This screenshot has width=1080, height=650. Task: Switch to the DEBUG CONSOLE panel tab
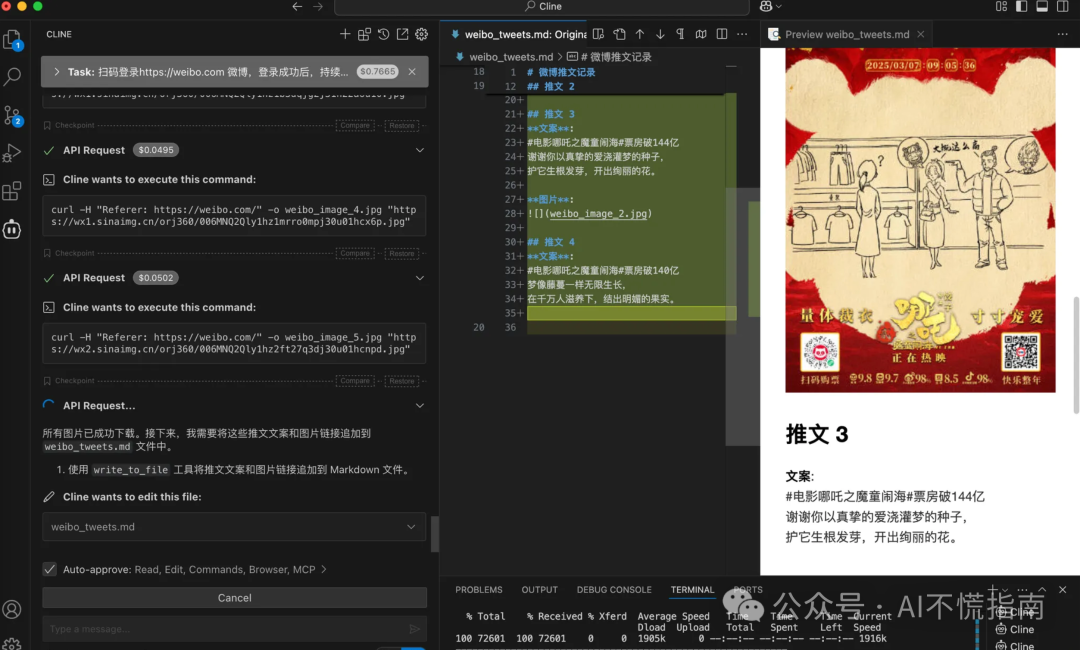click(x=614, y=590)
